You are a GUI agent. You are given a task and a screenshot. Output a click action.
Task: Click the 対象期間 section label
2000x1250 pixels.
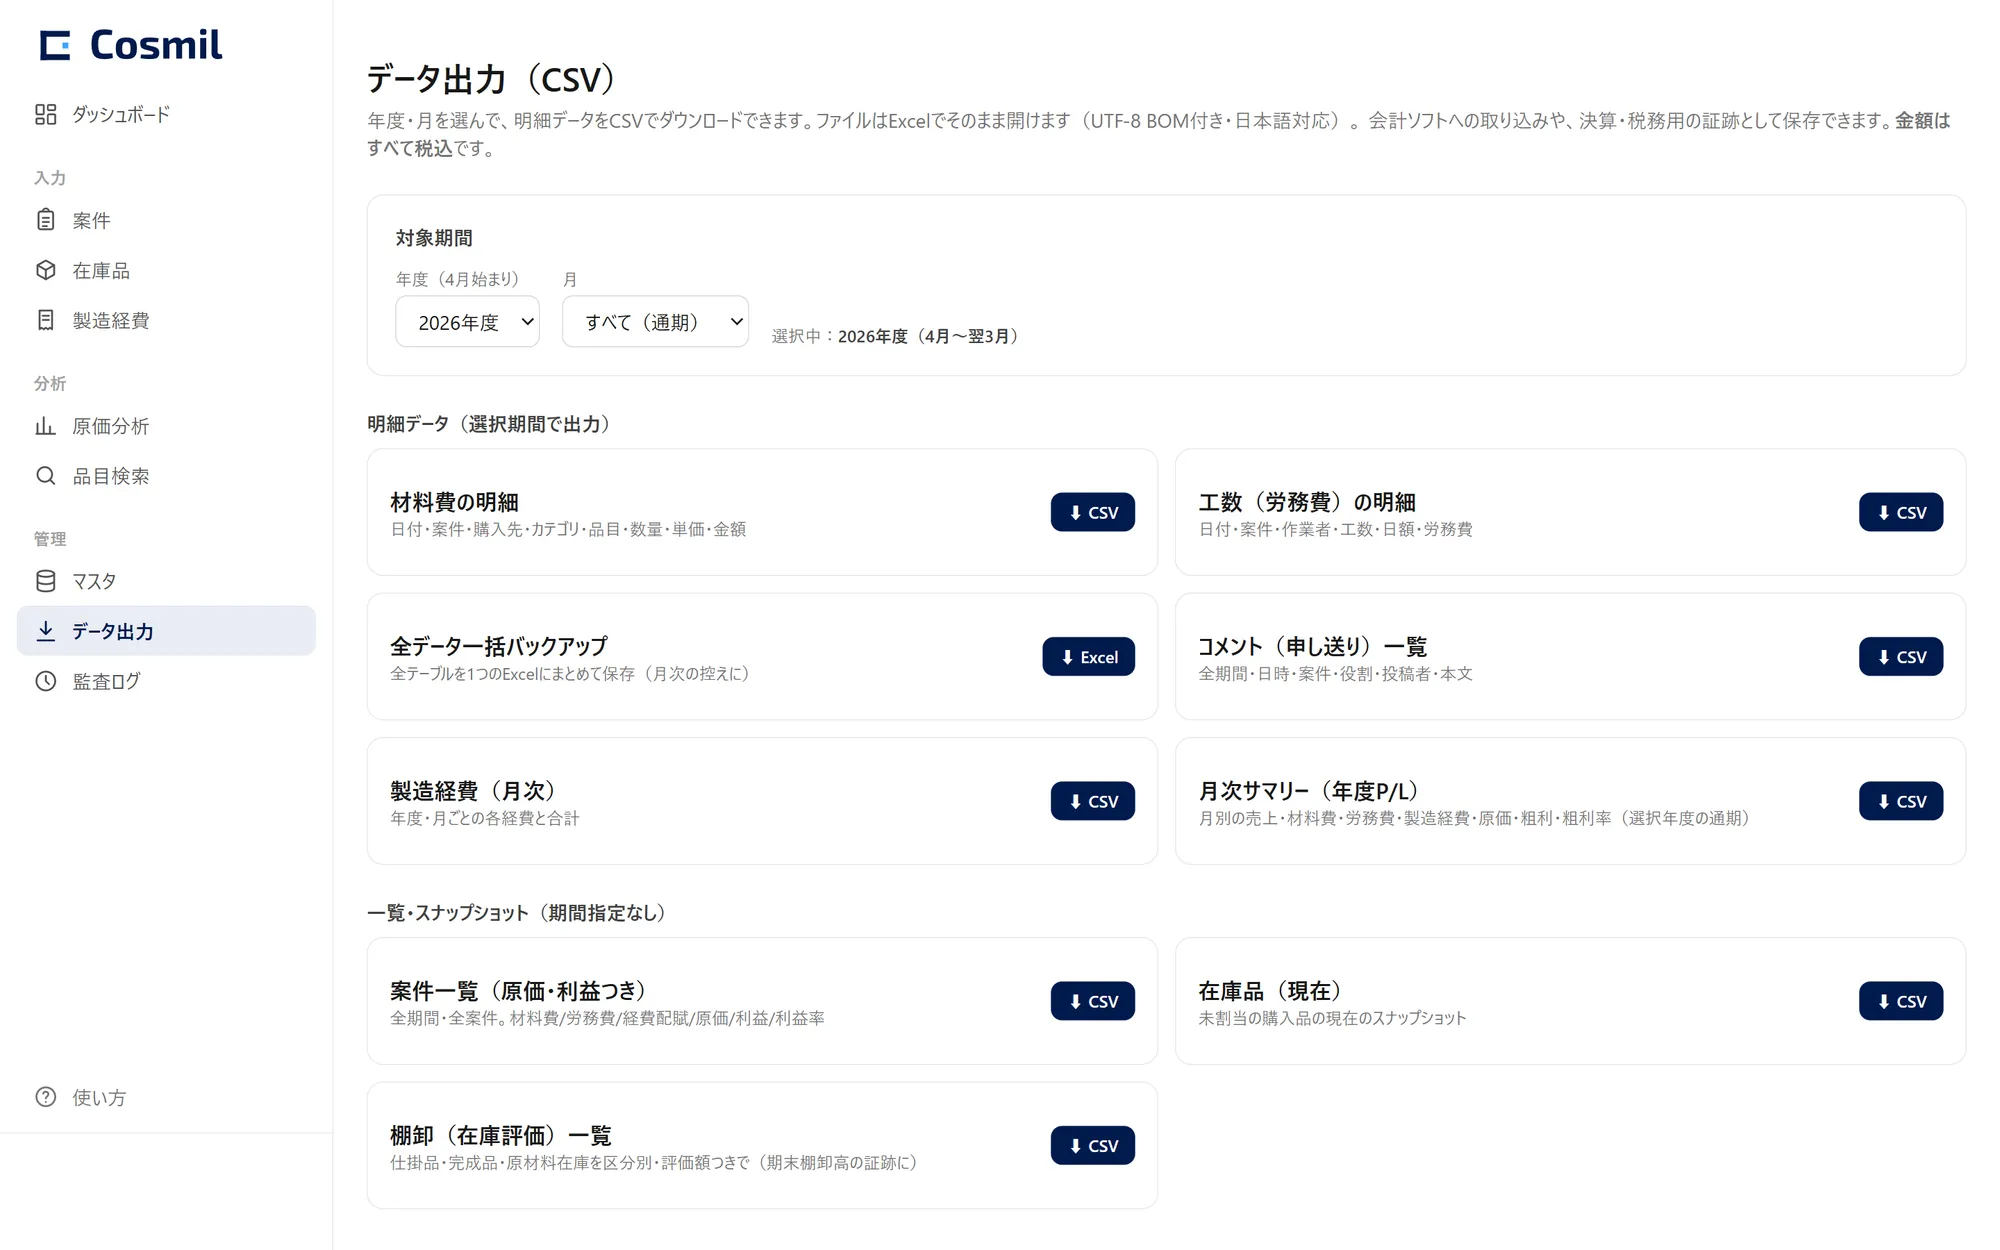click(434, 238)
